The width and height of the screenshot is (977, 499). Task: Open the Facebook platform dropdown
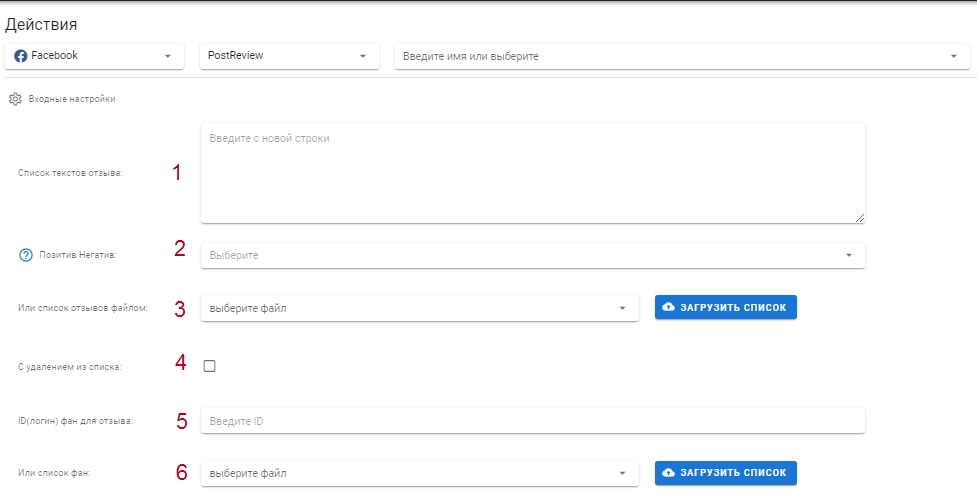(x=95, y=56)
